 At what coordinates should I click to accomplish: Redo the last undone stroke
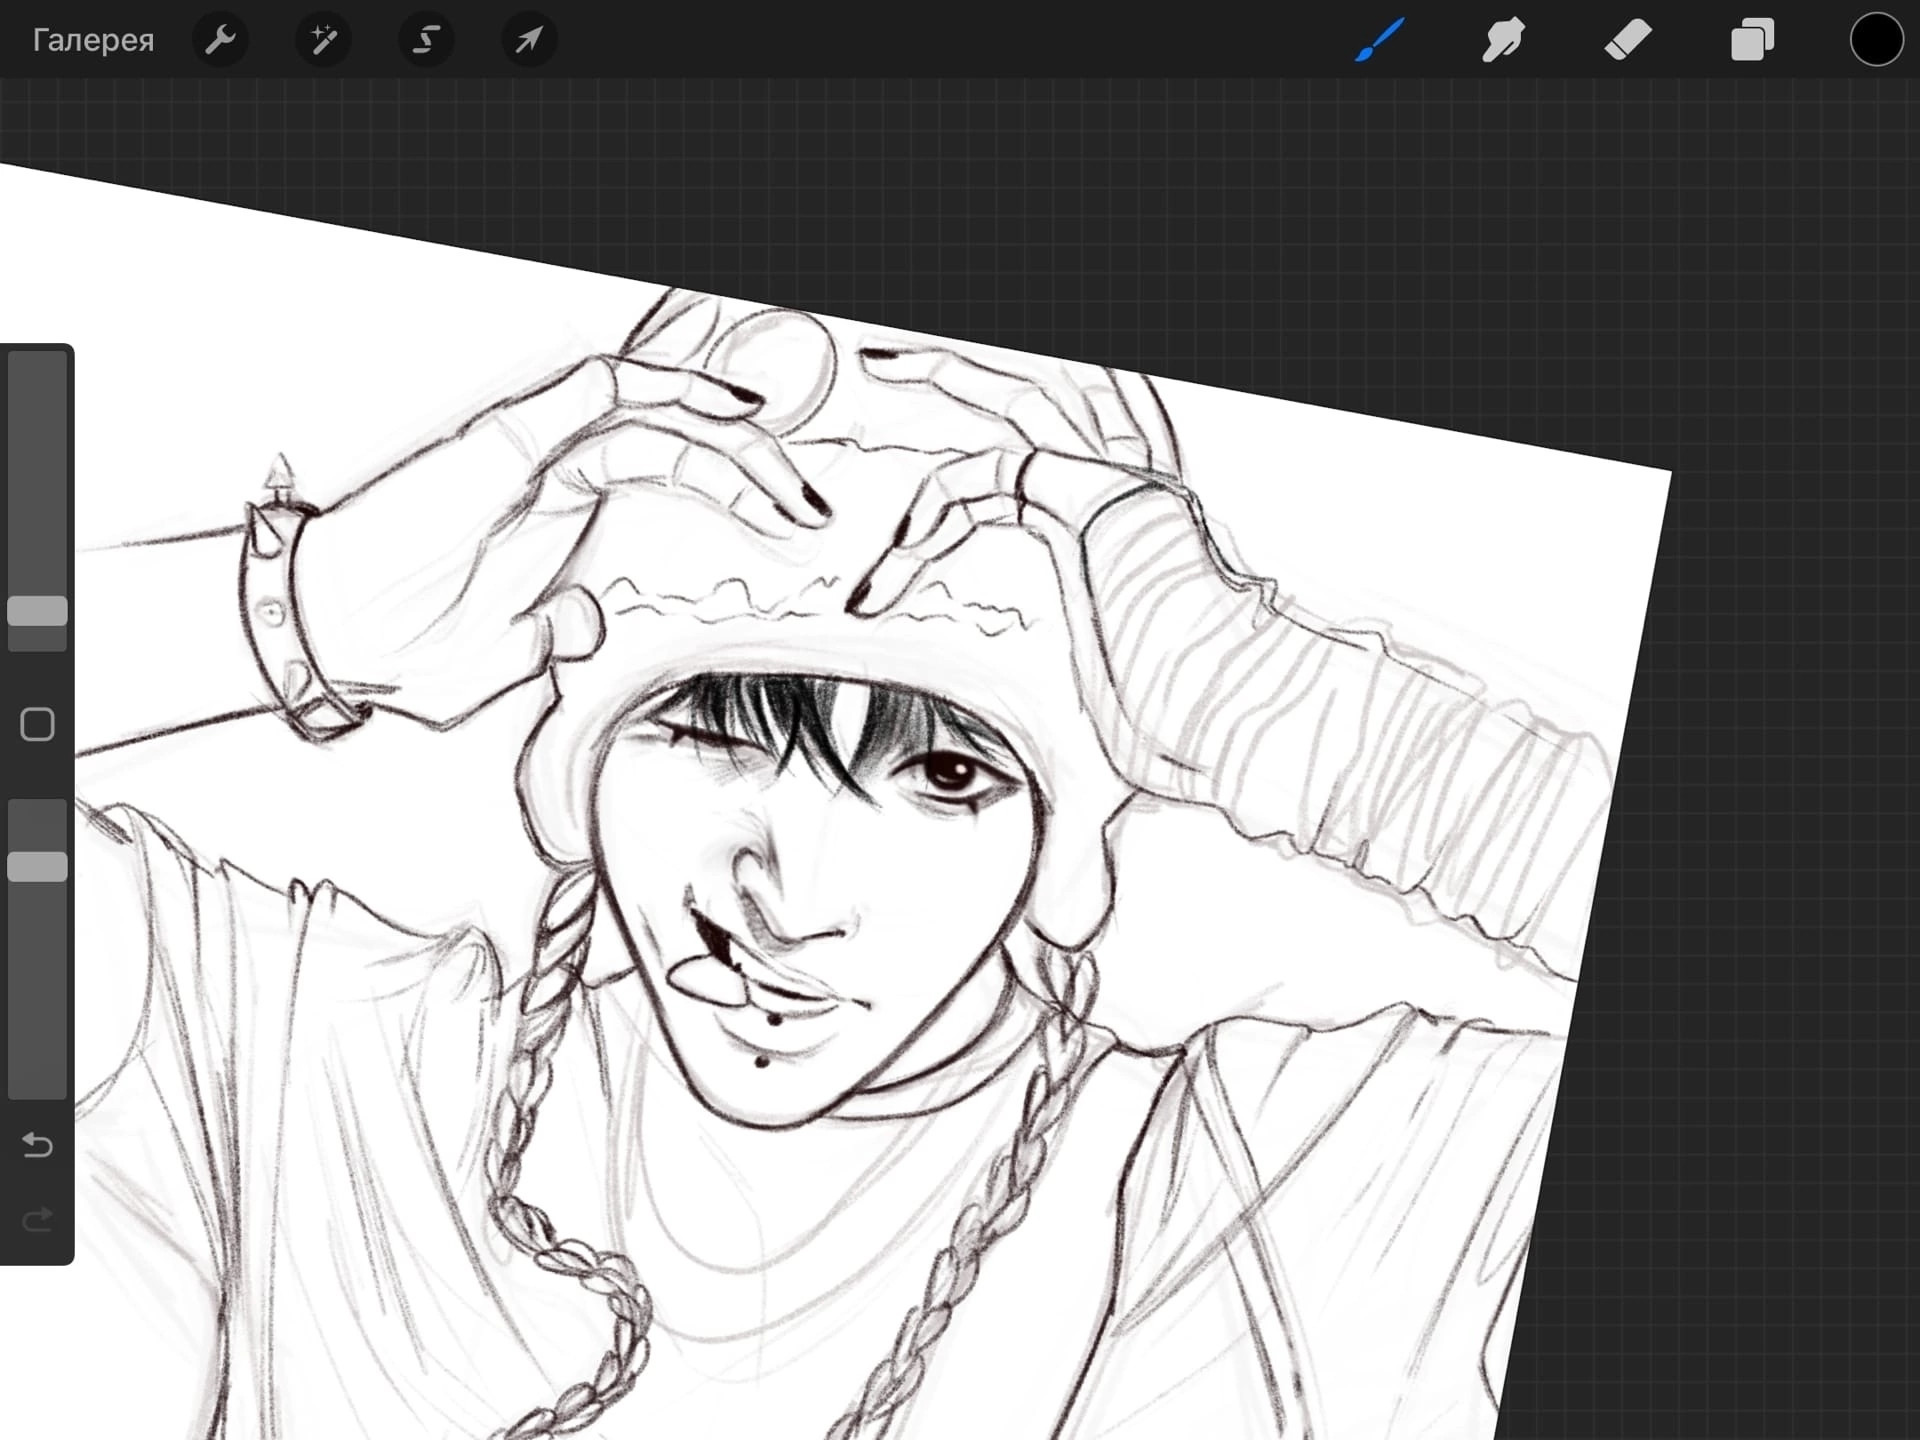(x=38, y=1219)
